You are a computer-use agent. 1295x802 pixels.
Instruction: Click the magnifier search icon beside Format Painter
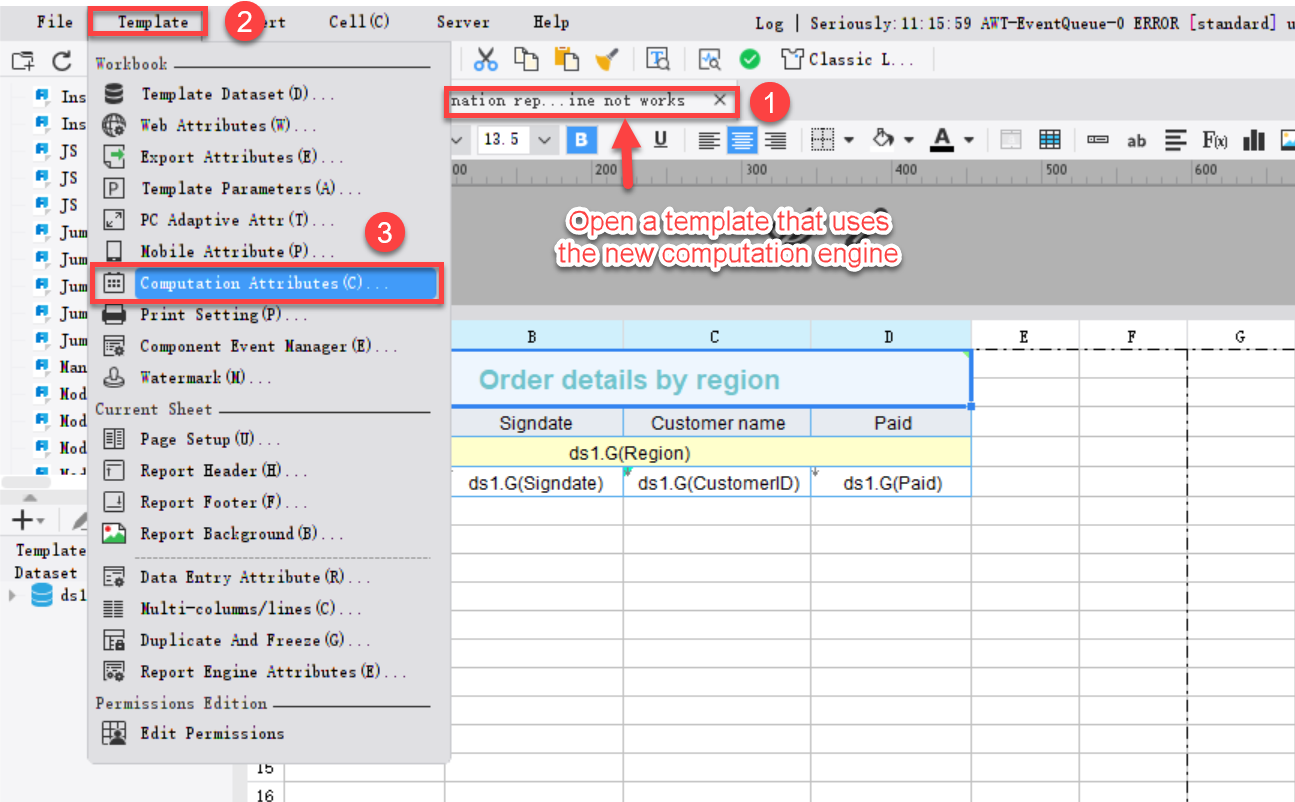[657, 60]
